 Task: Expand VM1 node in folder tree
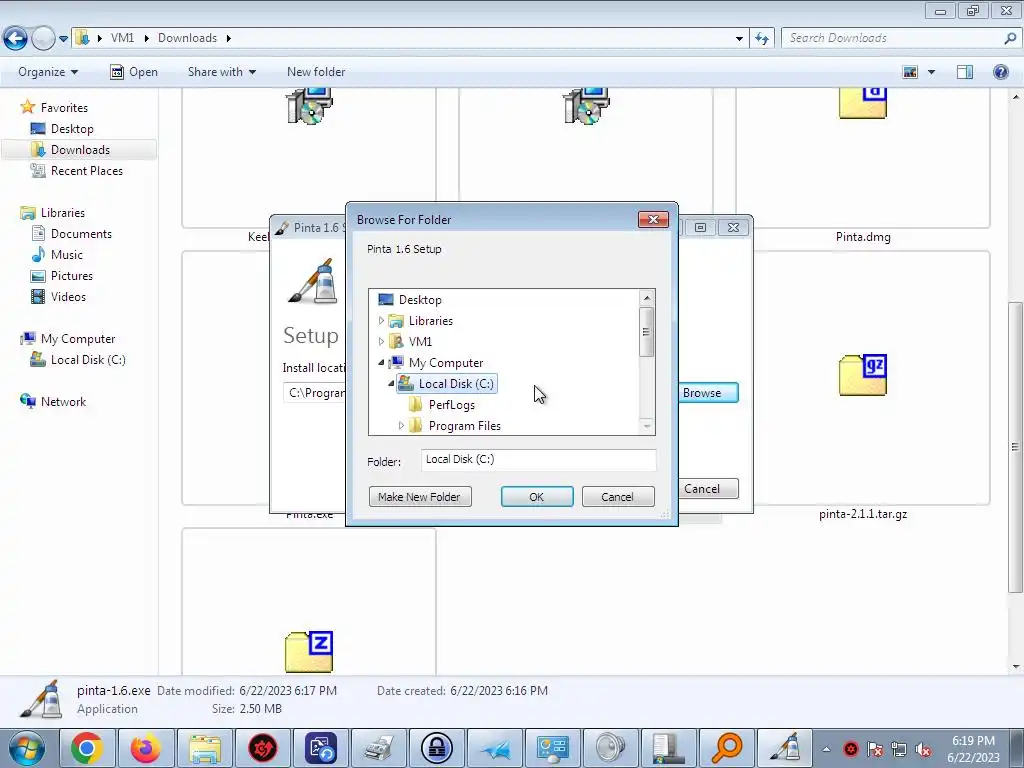(381, 342)
